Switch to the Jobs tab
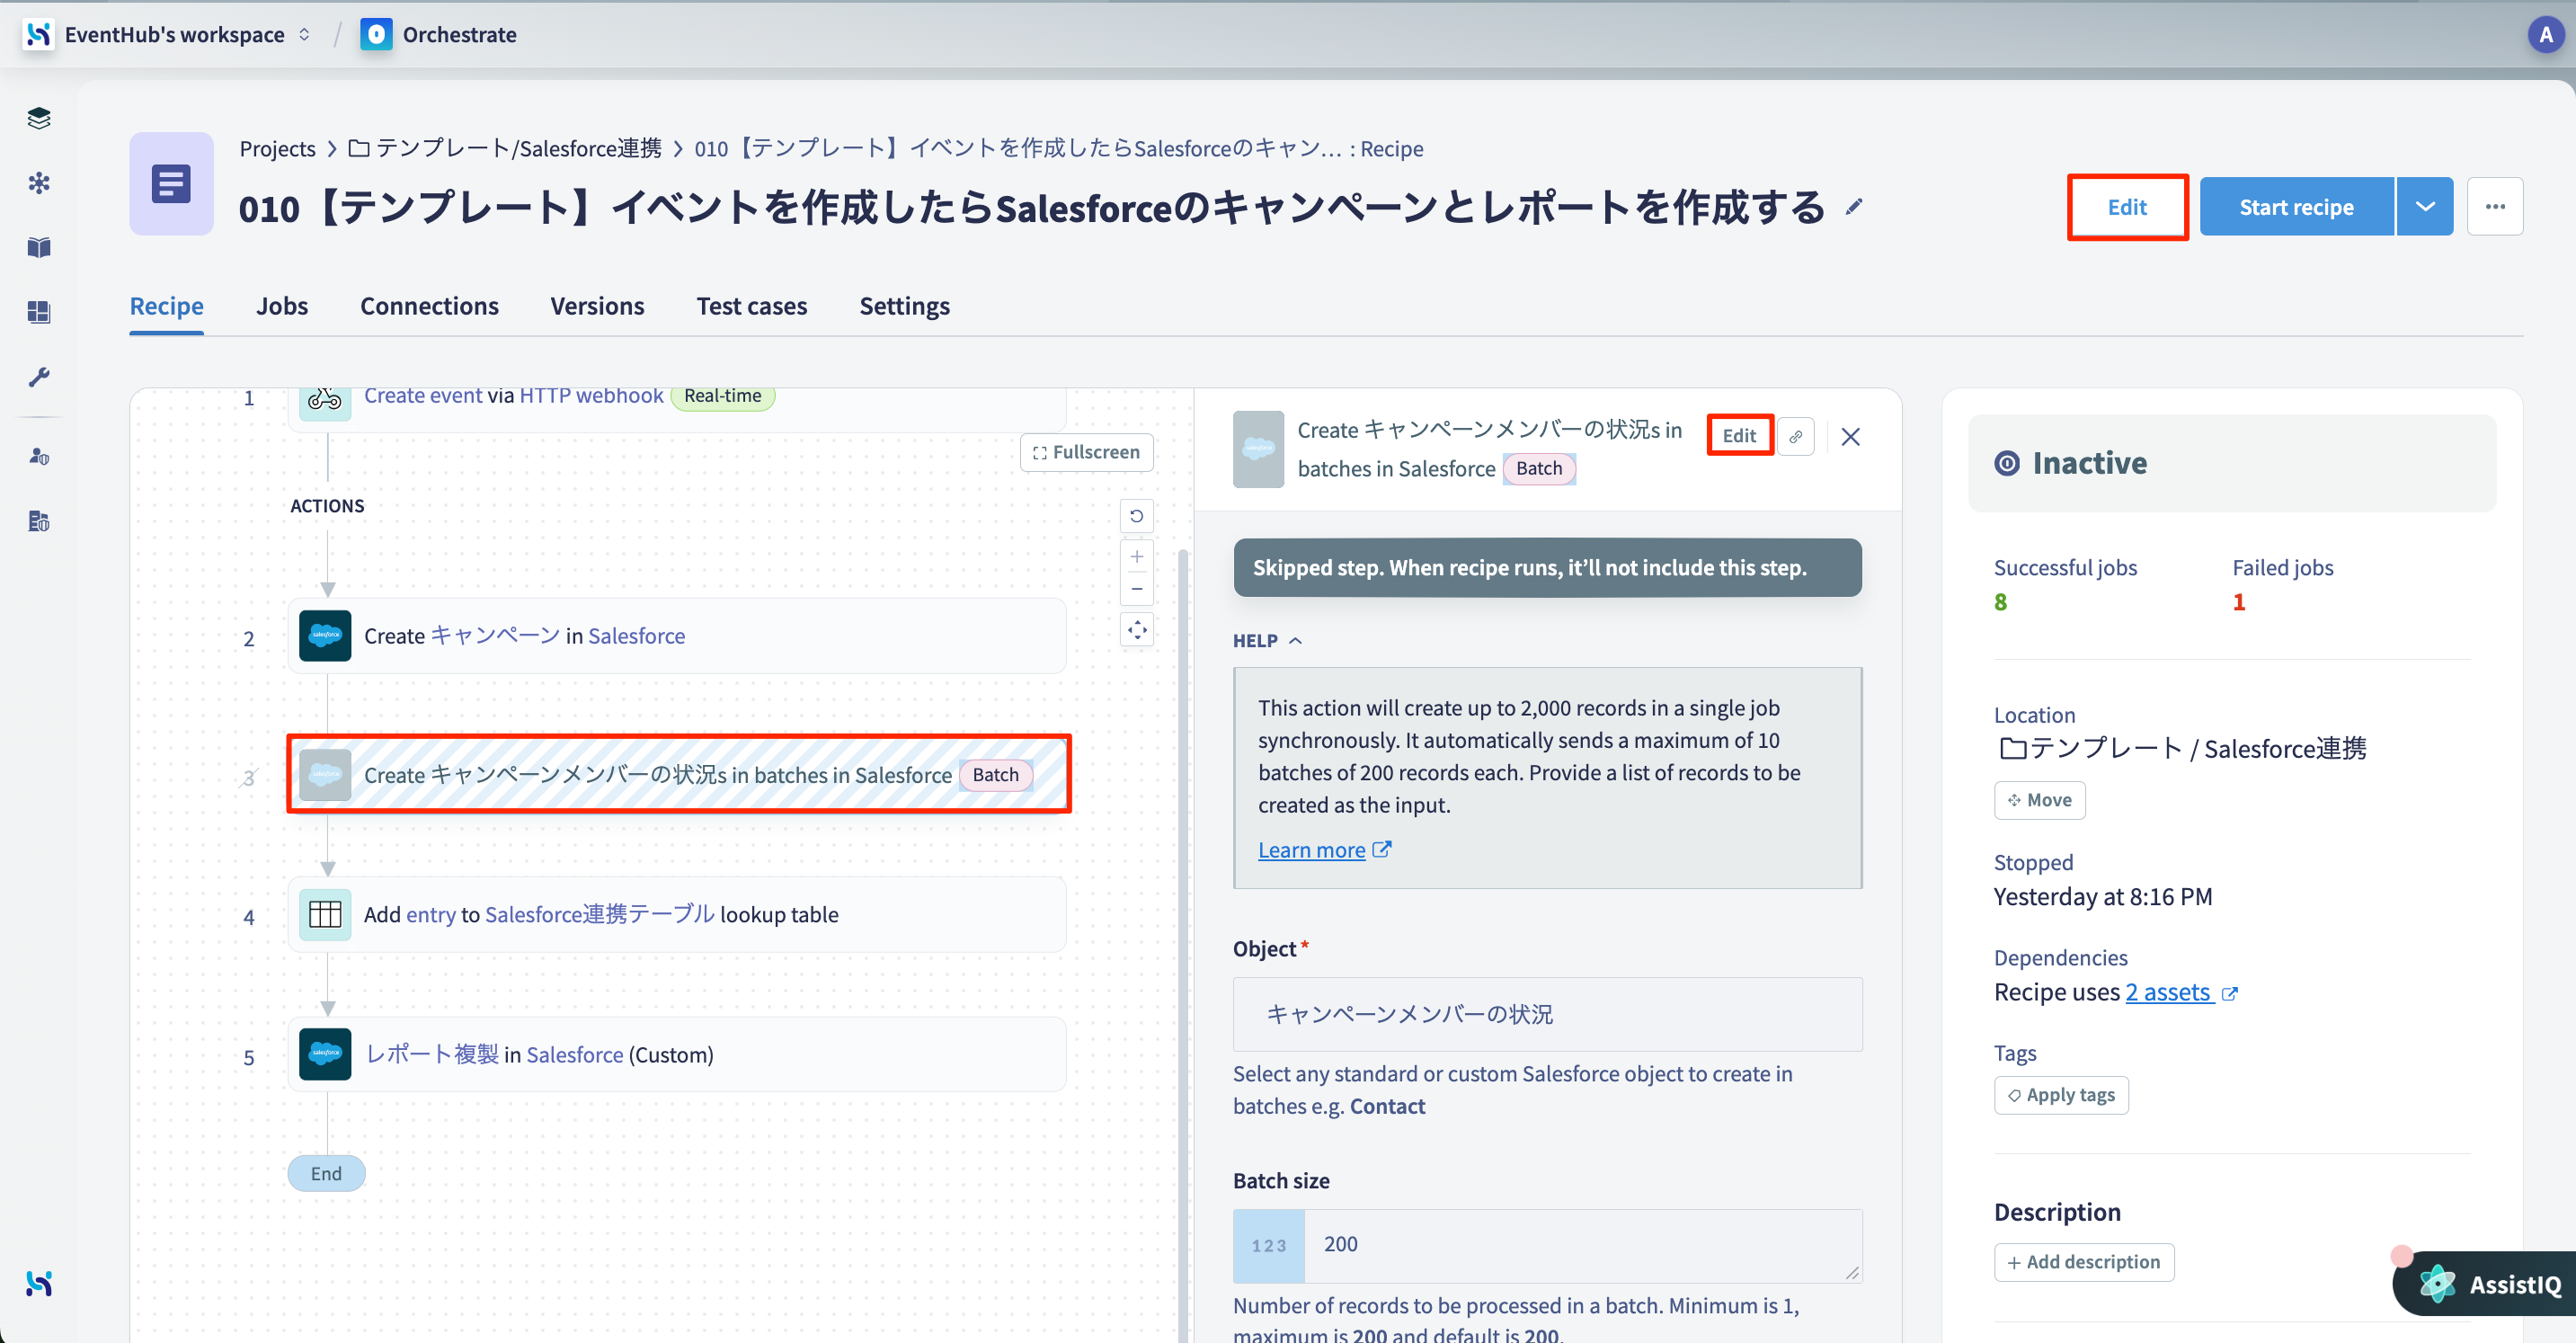Image resolution: width=2576 pixels, height=1343 pixels. (x=282, y=306)
